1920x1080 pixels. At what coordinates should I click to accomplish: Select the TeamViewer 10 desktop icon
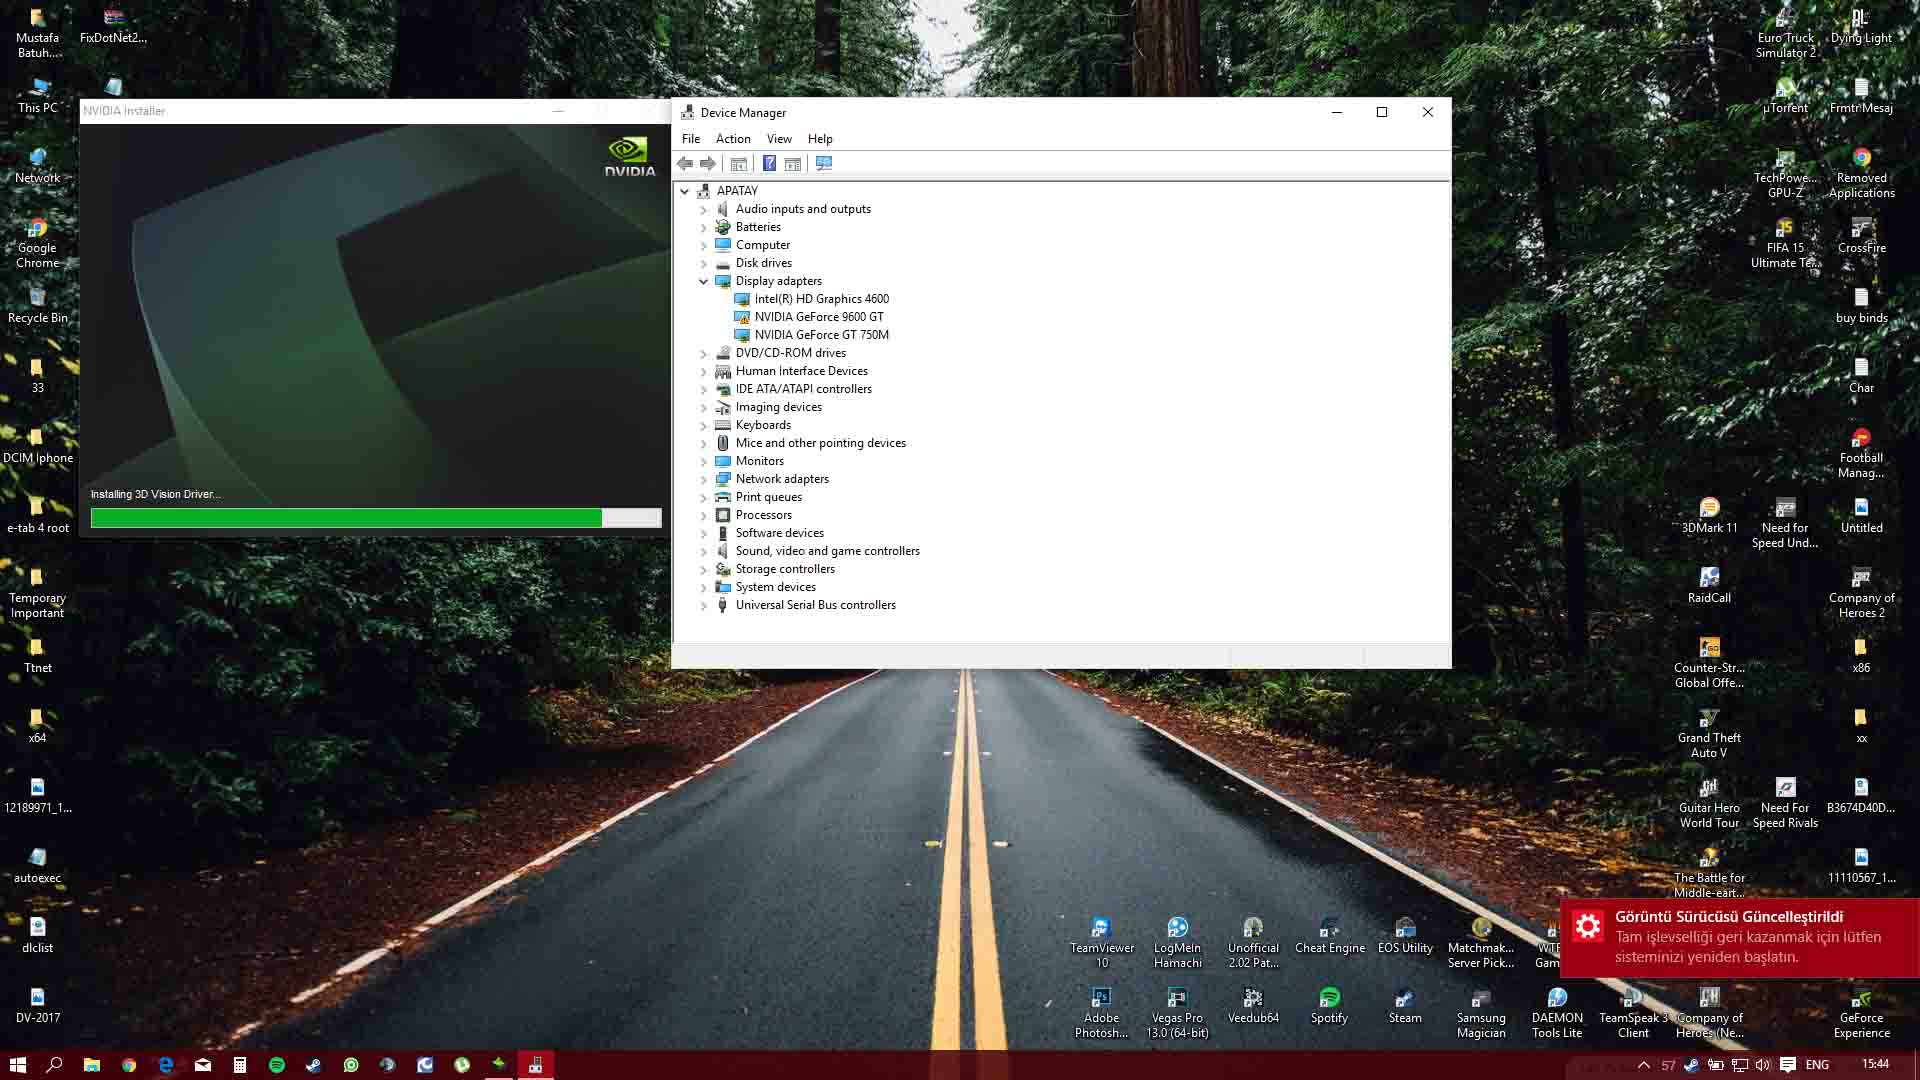pyautogui.click(x=1102, y=942)
